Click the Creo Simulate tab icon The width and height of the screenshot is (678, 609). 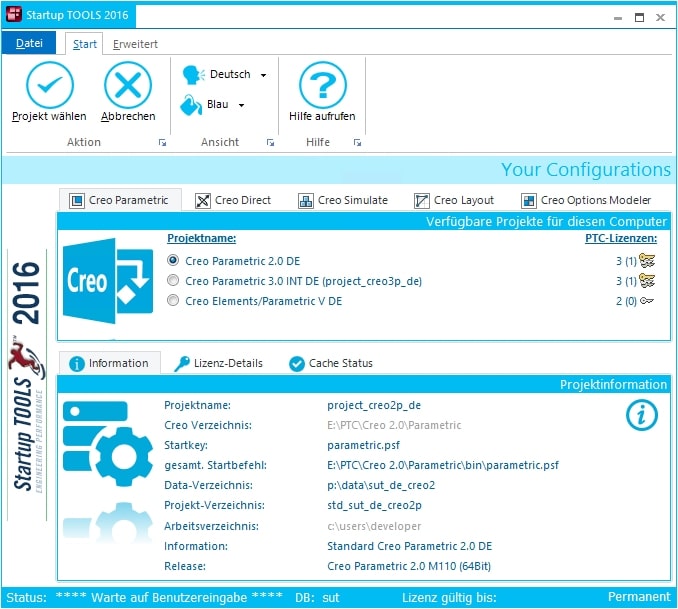tap(306, 201)
